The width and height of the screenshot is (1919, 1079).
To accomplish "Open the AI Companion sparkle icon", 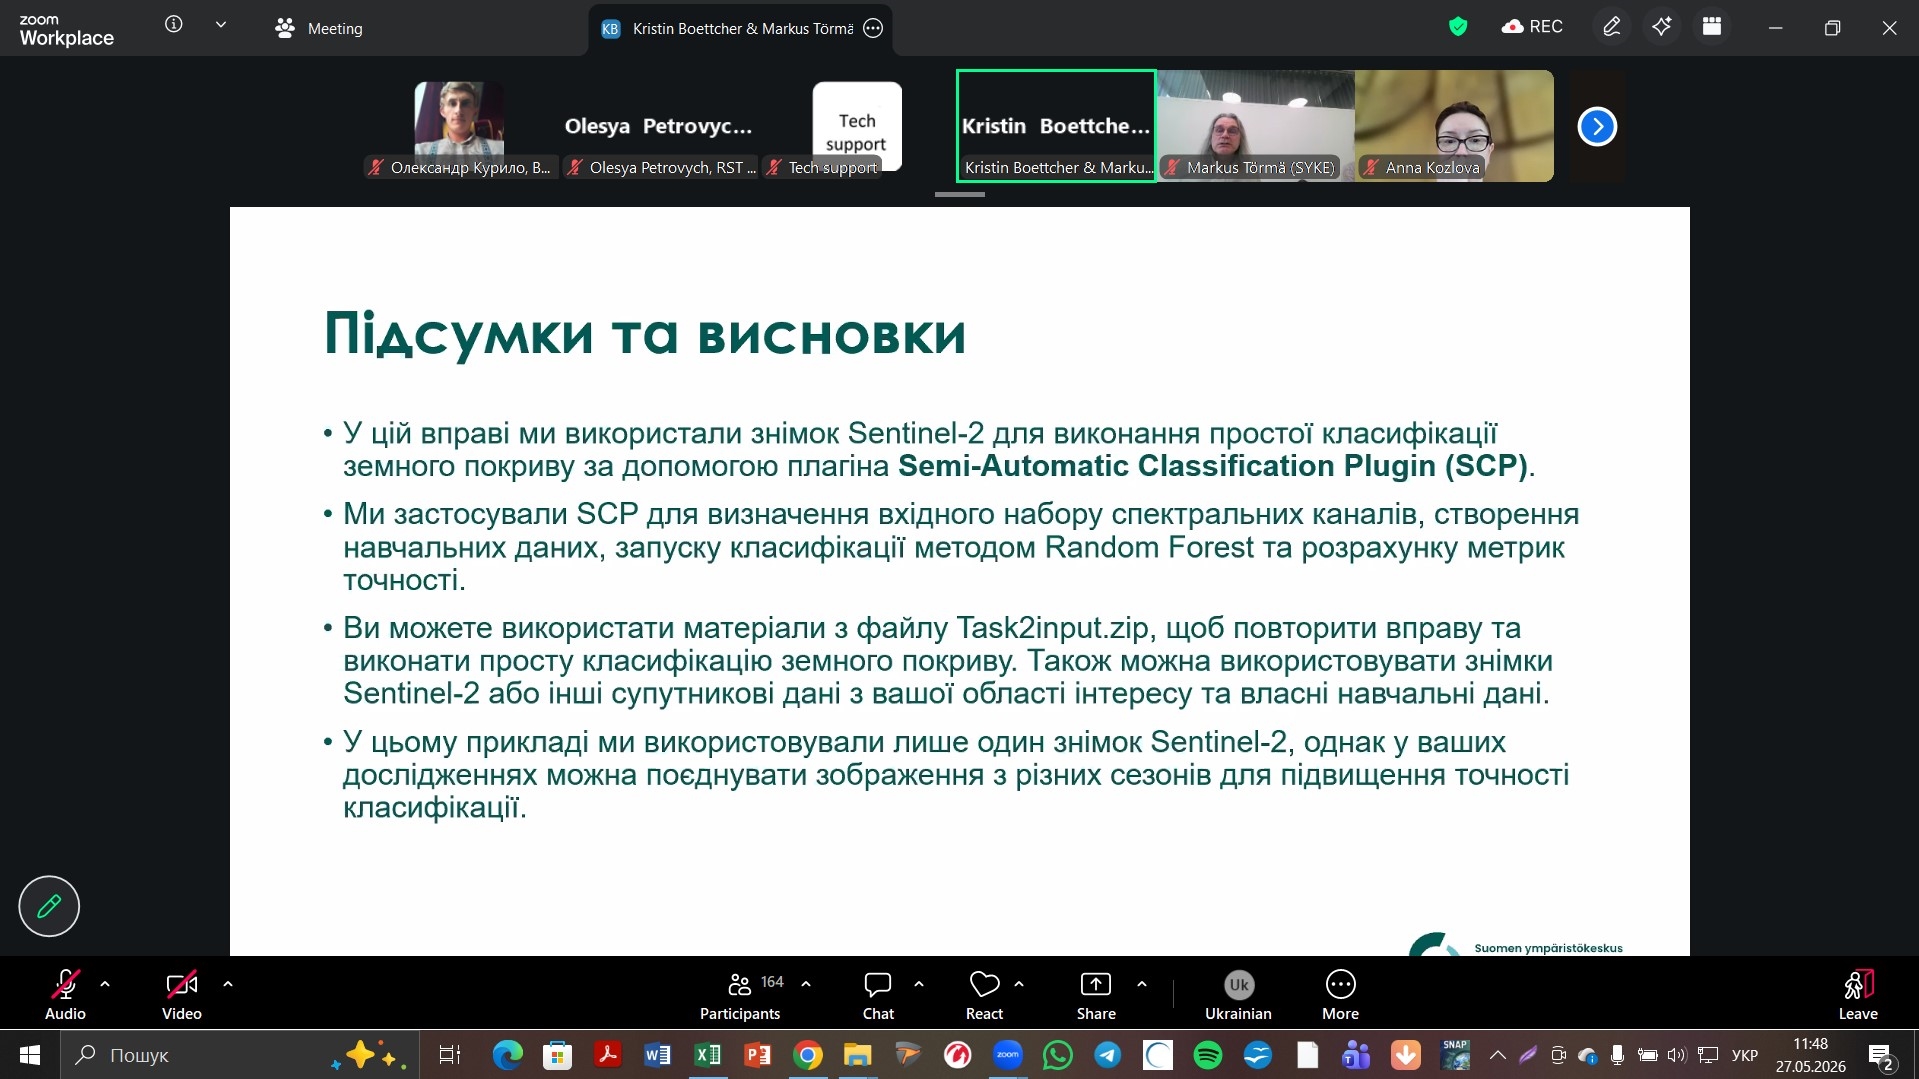I will coord(1661,27).
